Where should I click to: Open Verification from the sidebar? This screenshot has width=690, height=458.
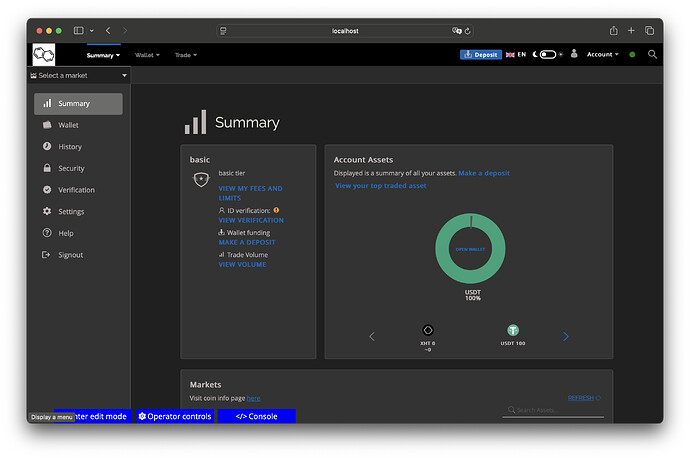[x=76, y=190]
